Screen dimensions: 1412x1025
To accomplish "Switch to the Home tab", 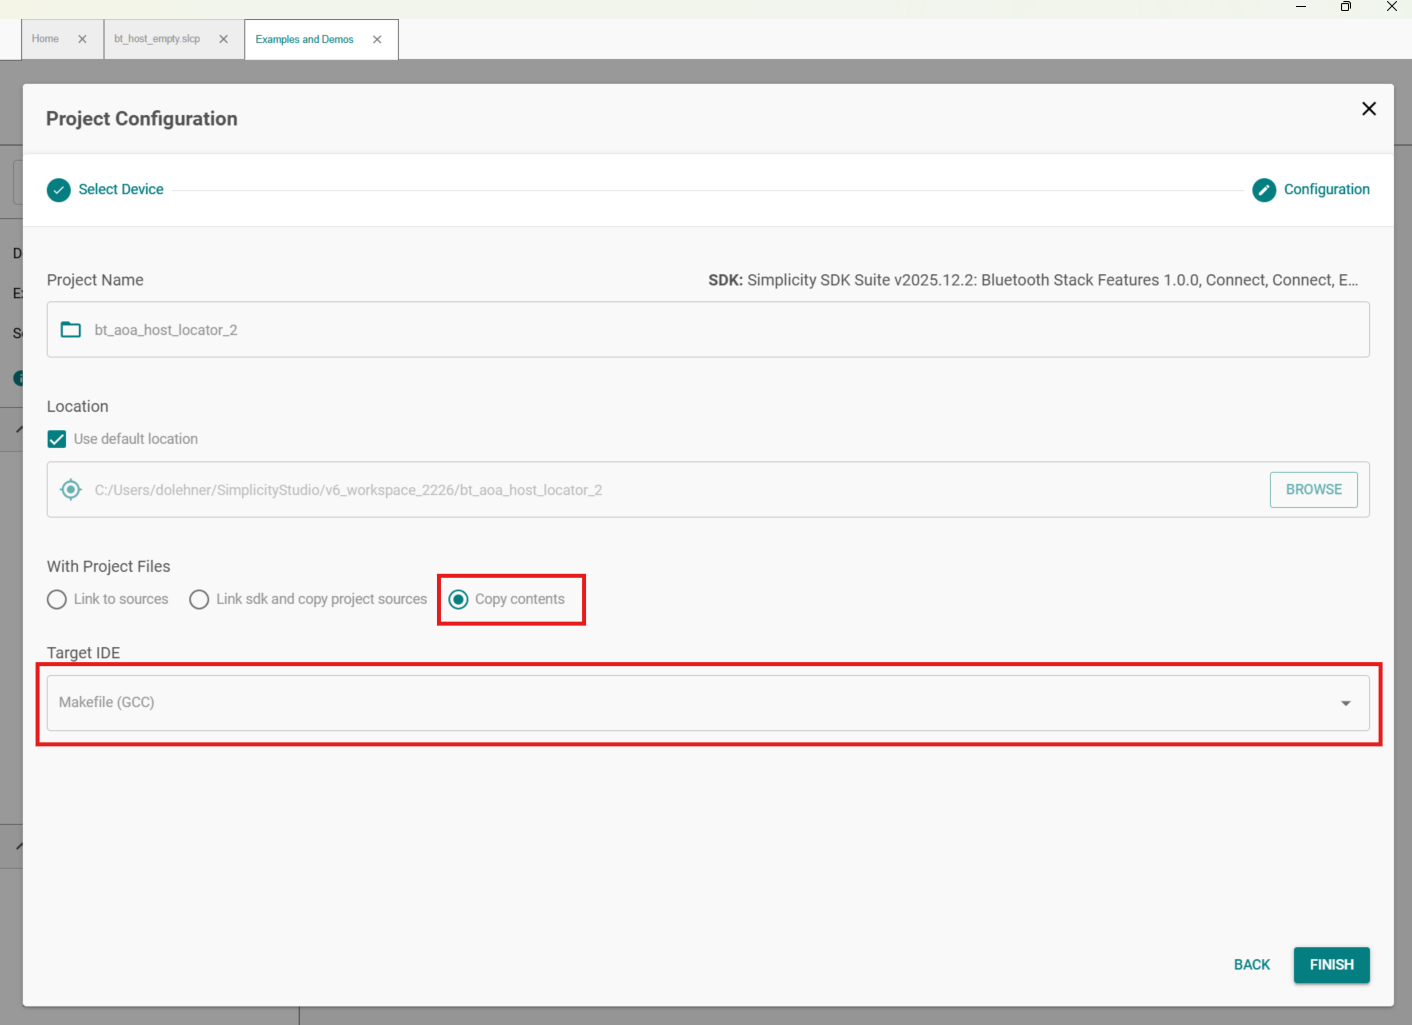I will pyautogui.click(x=46, y=39).
